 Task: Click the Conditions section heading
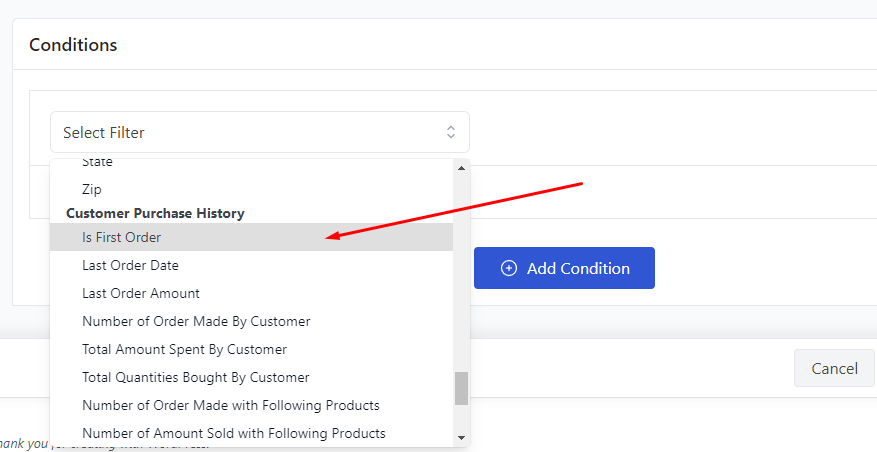73,45
